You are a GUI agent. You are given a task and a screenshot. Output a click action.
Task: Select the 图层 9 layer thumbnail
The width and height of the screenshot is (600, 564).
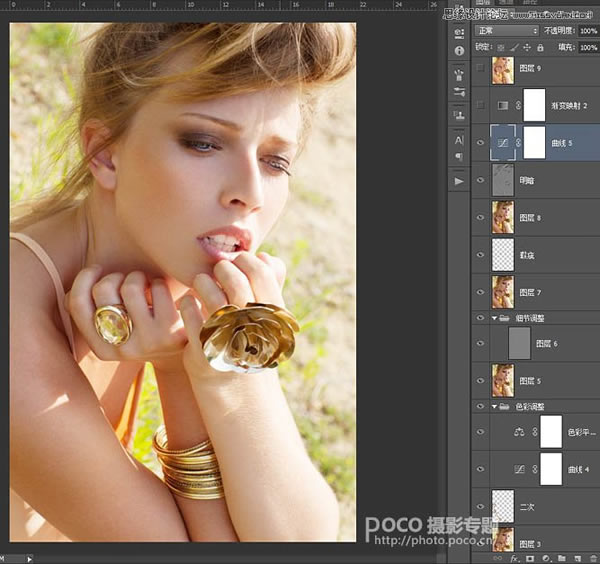point(503,70)
